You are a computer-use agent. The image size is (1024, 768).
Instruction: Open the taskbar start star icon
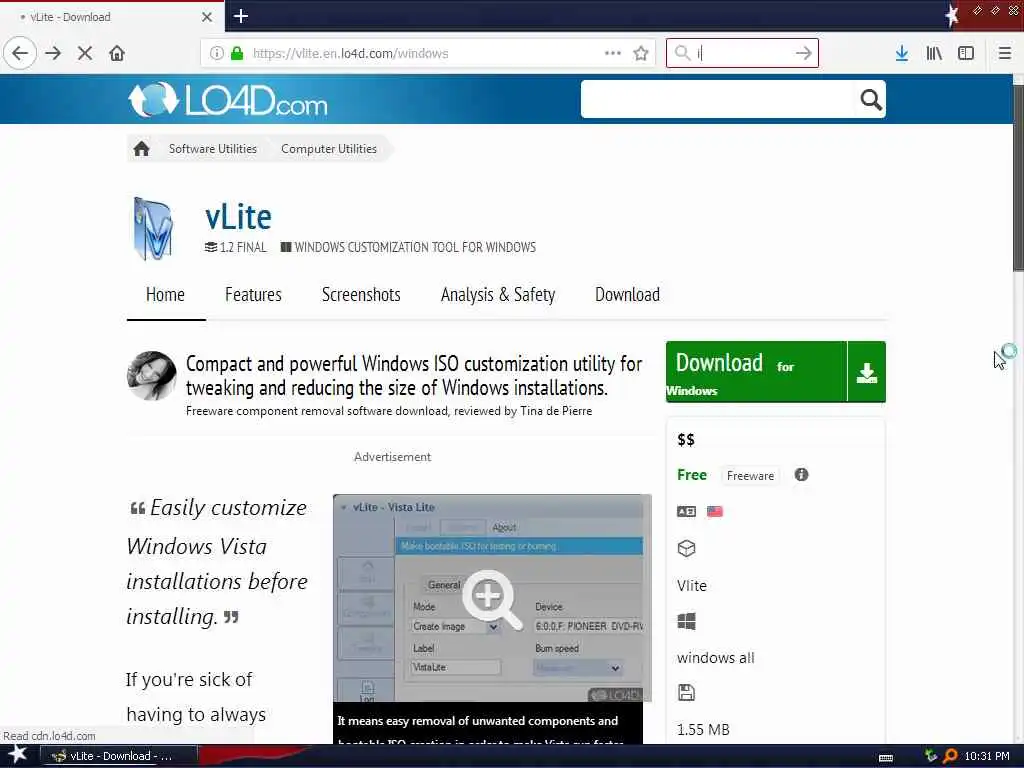click(17, 755)
